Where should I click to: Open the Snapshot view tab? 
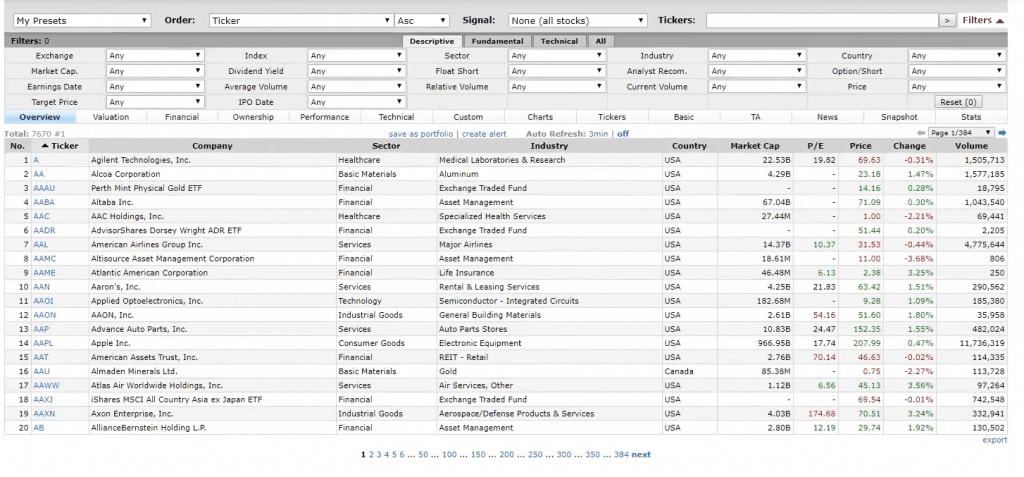click(899, 117)
